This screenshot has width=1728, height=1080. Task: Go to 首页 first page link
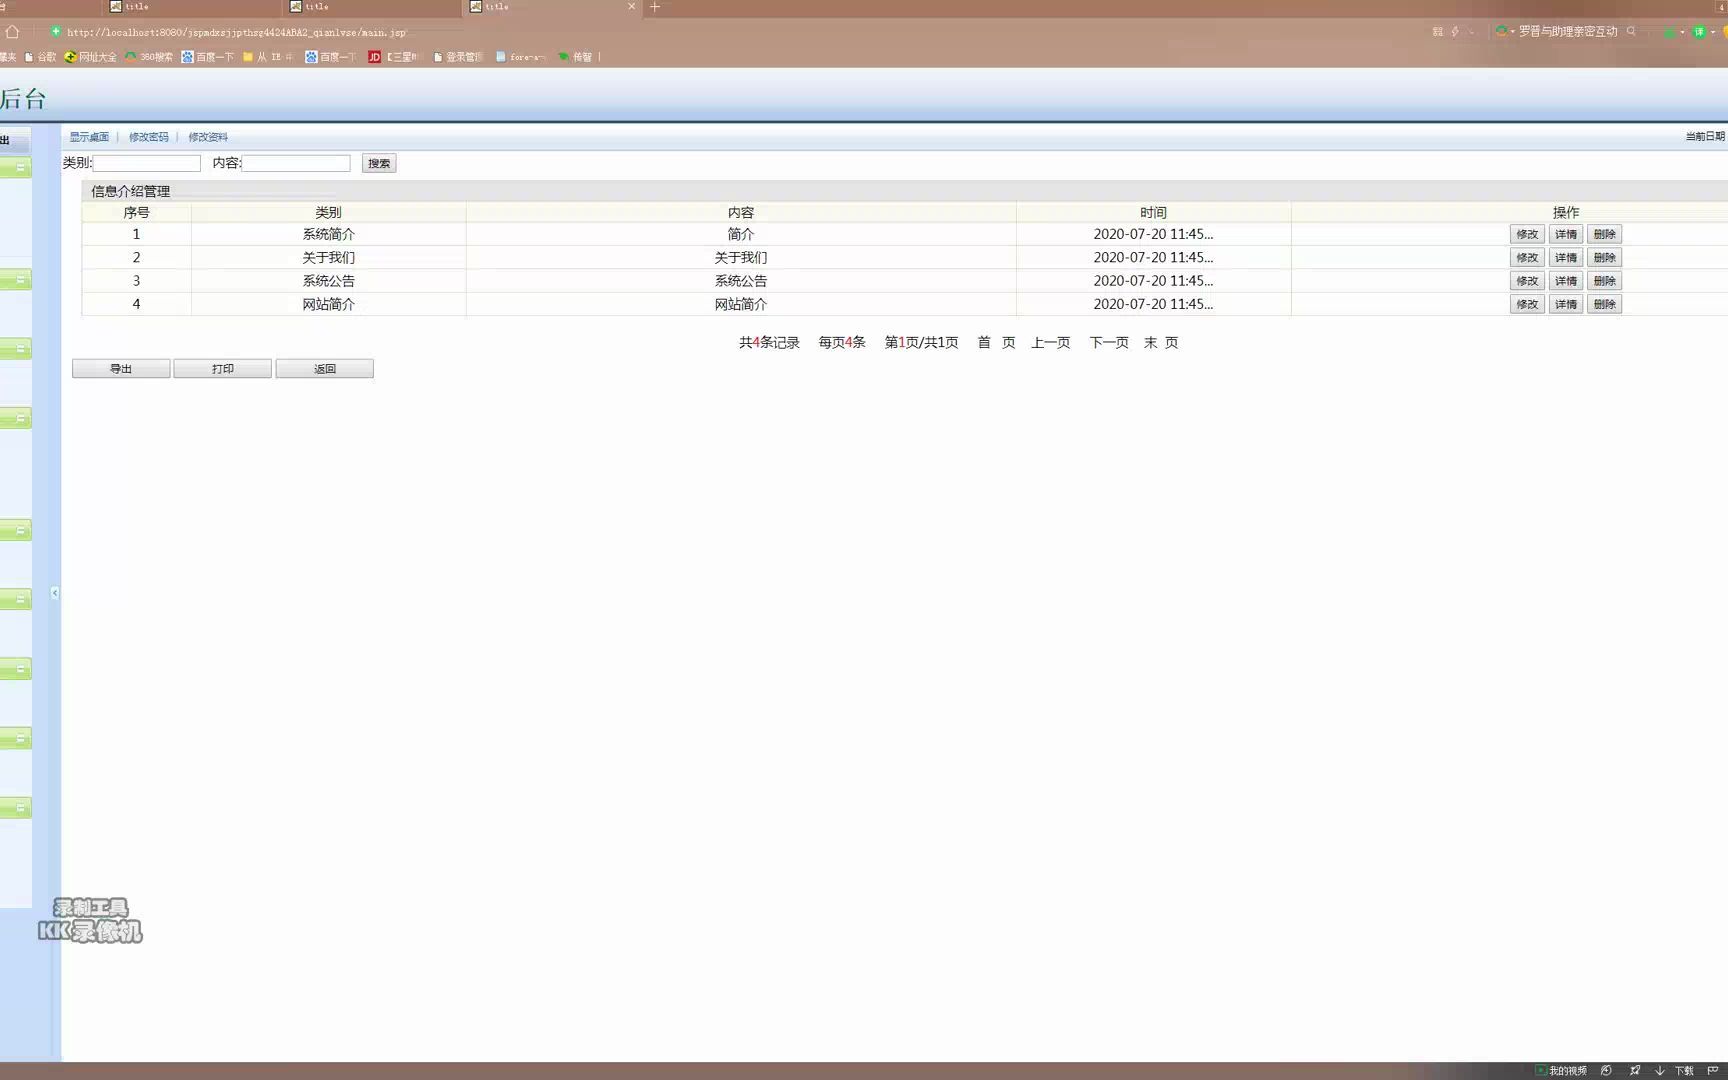[996, 342]
